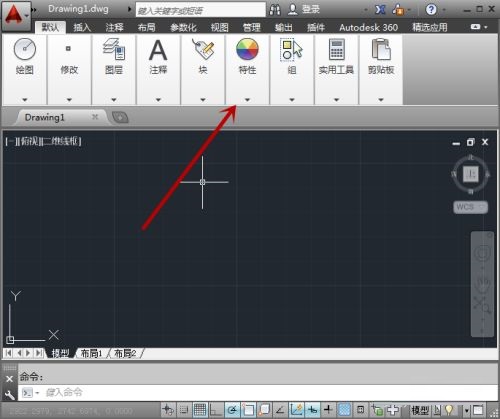Open the AutoCAD application menu
Screen dimensions: 500x419
(x=15, y=15)
